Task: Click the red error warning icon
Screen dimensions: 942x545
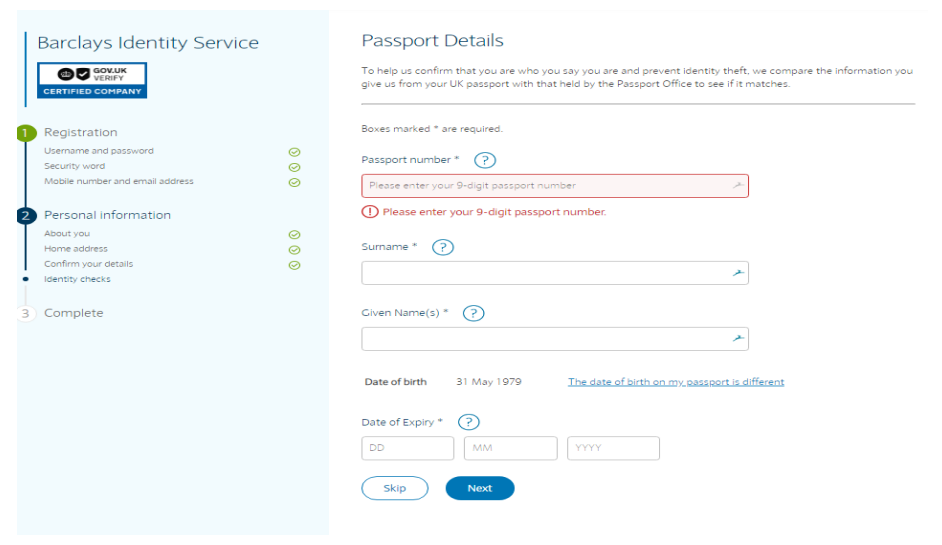Action: [370, 212]
